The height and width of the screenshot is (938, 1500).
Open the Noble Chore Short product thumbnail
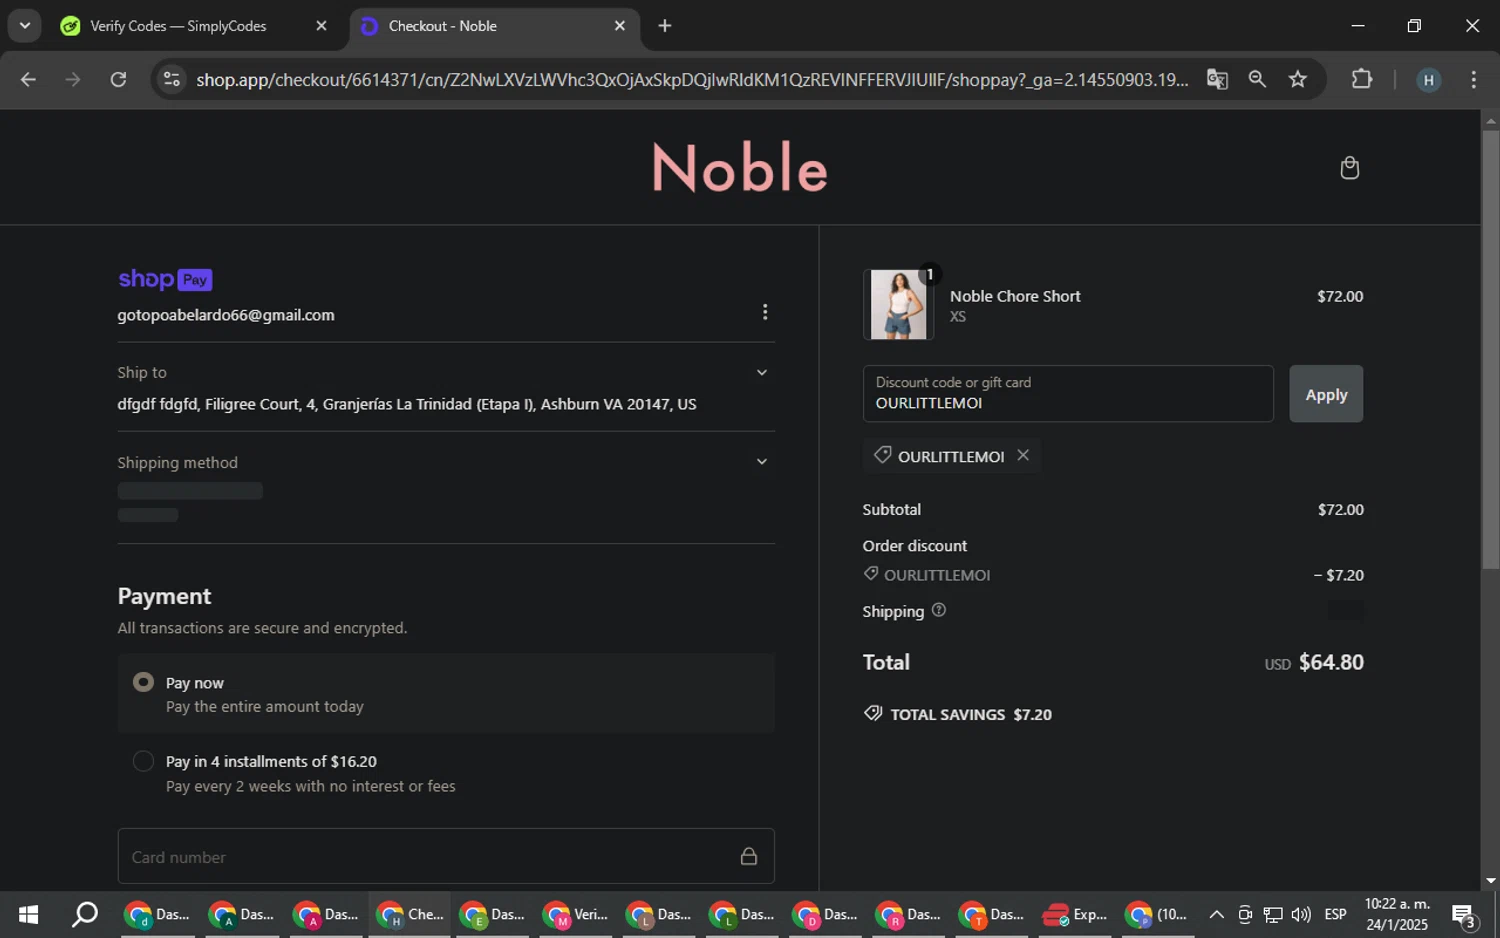pyautogui.click(x=898, y=304)
